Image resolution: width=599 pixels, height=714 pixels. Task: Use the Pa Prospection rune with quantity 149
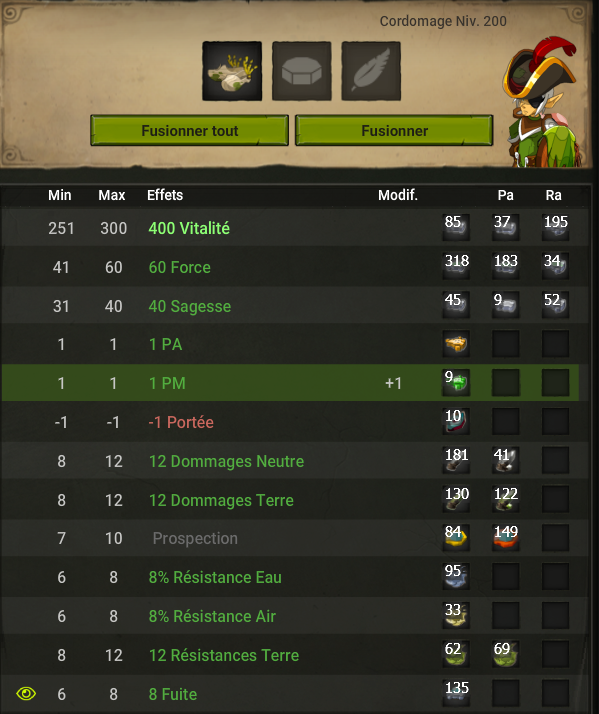coord(506,538)
